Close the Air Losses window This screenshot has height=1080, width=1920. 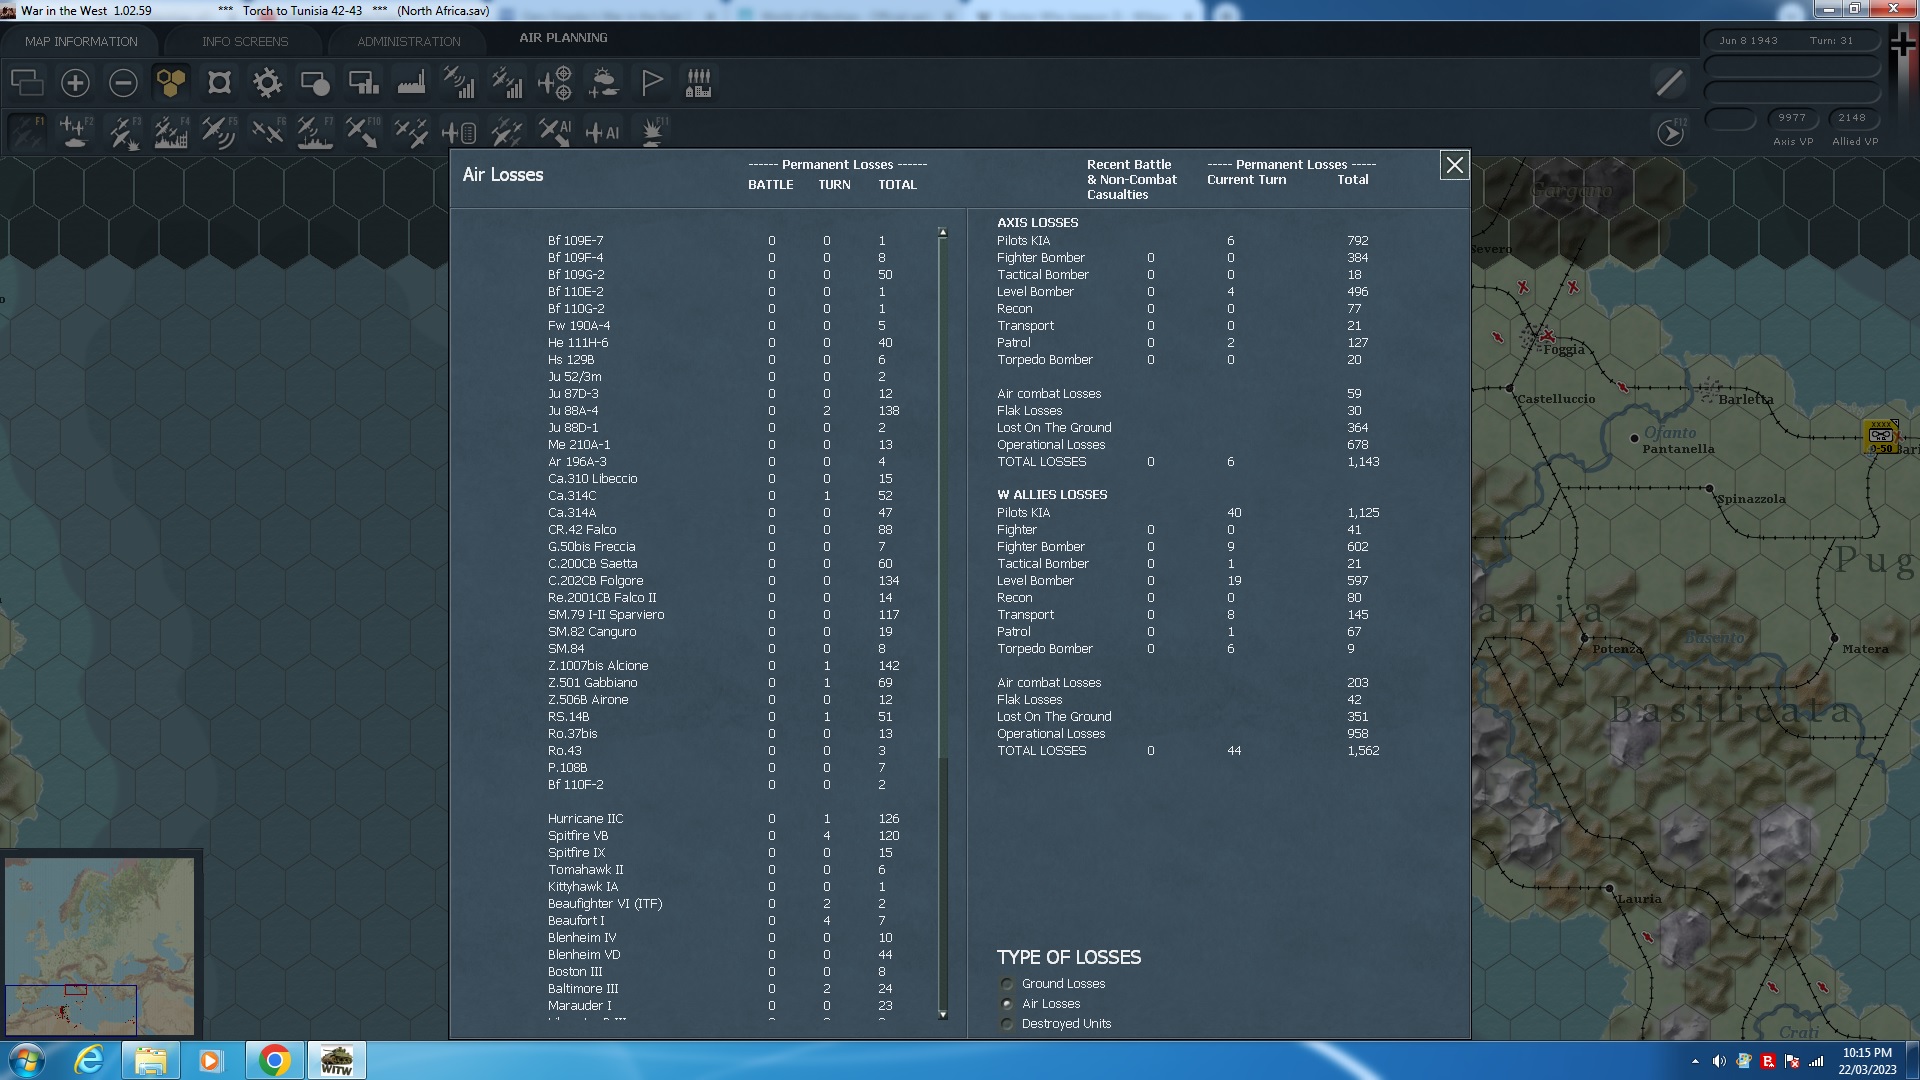(x=1454, y=166)
